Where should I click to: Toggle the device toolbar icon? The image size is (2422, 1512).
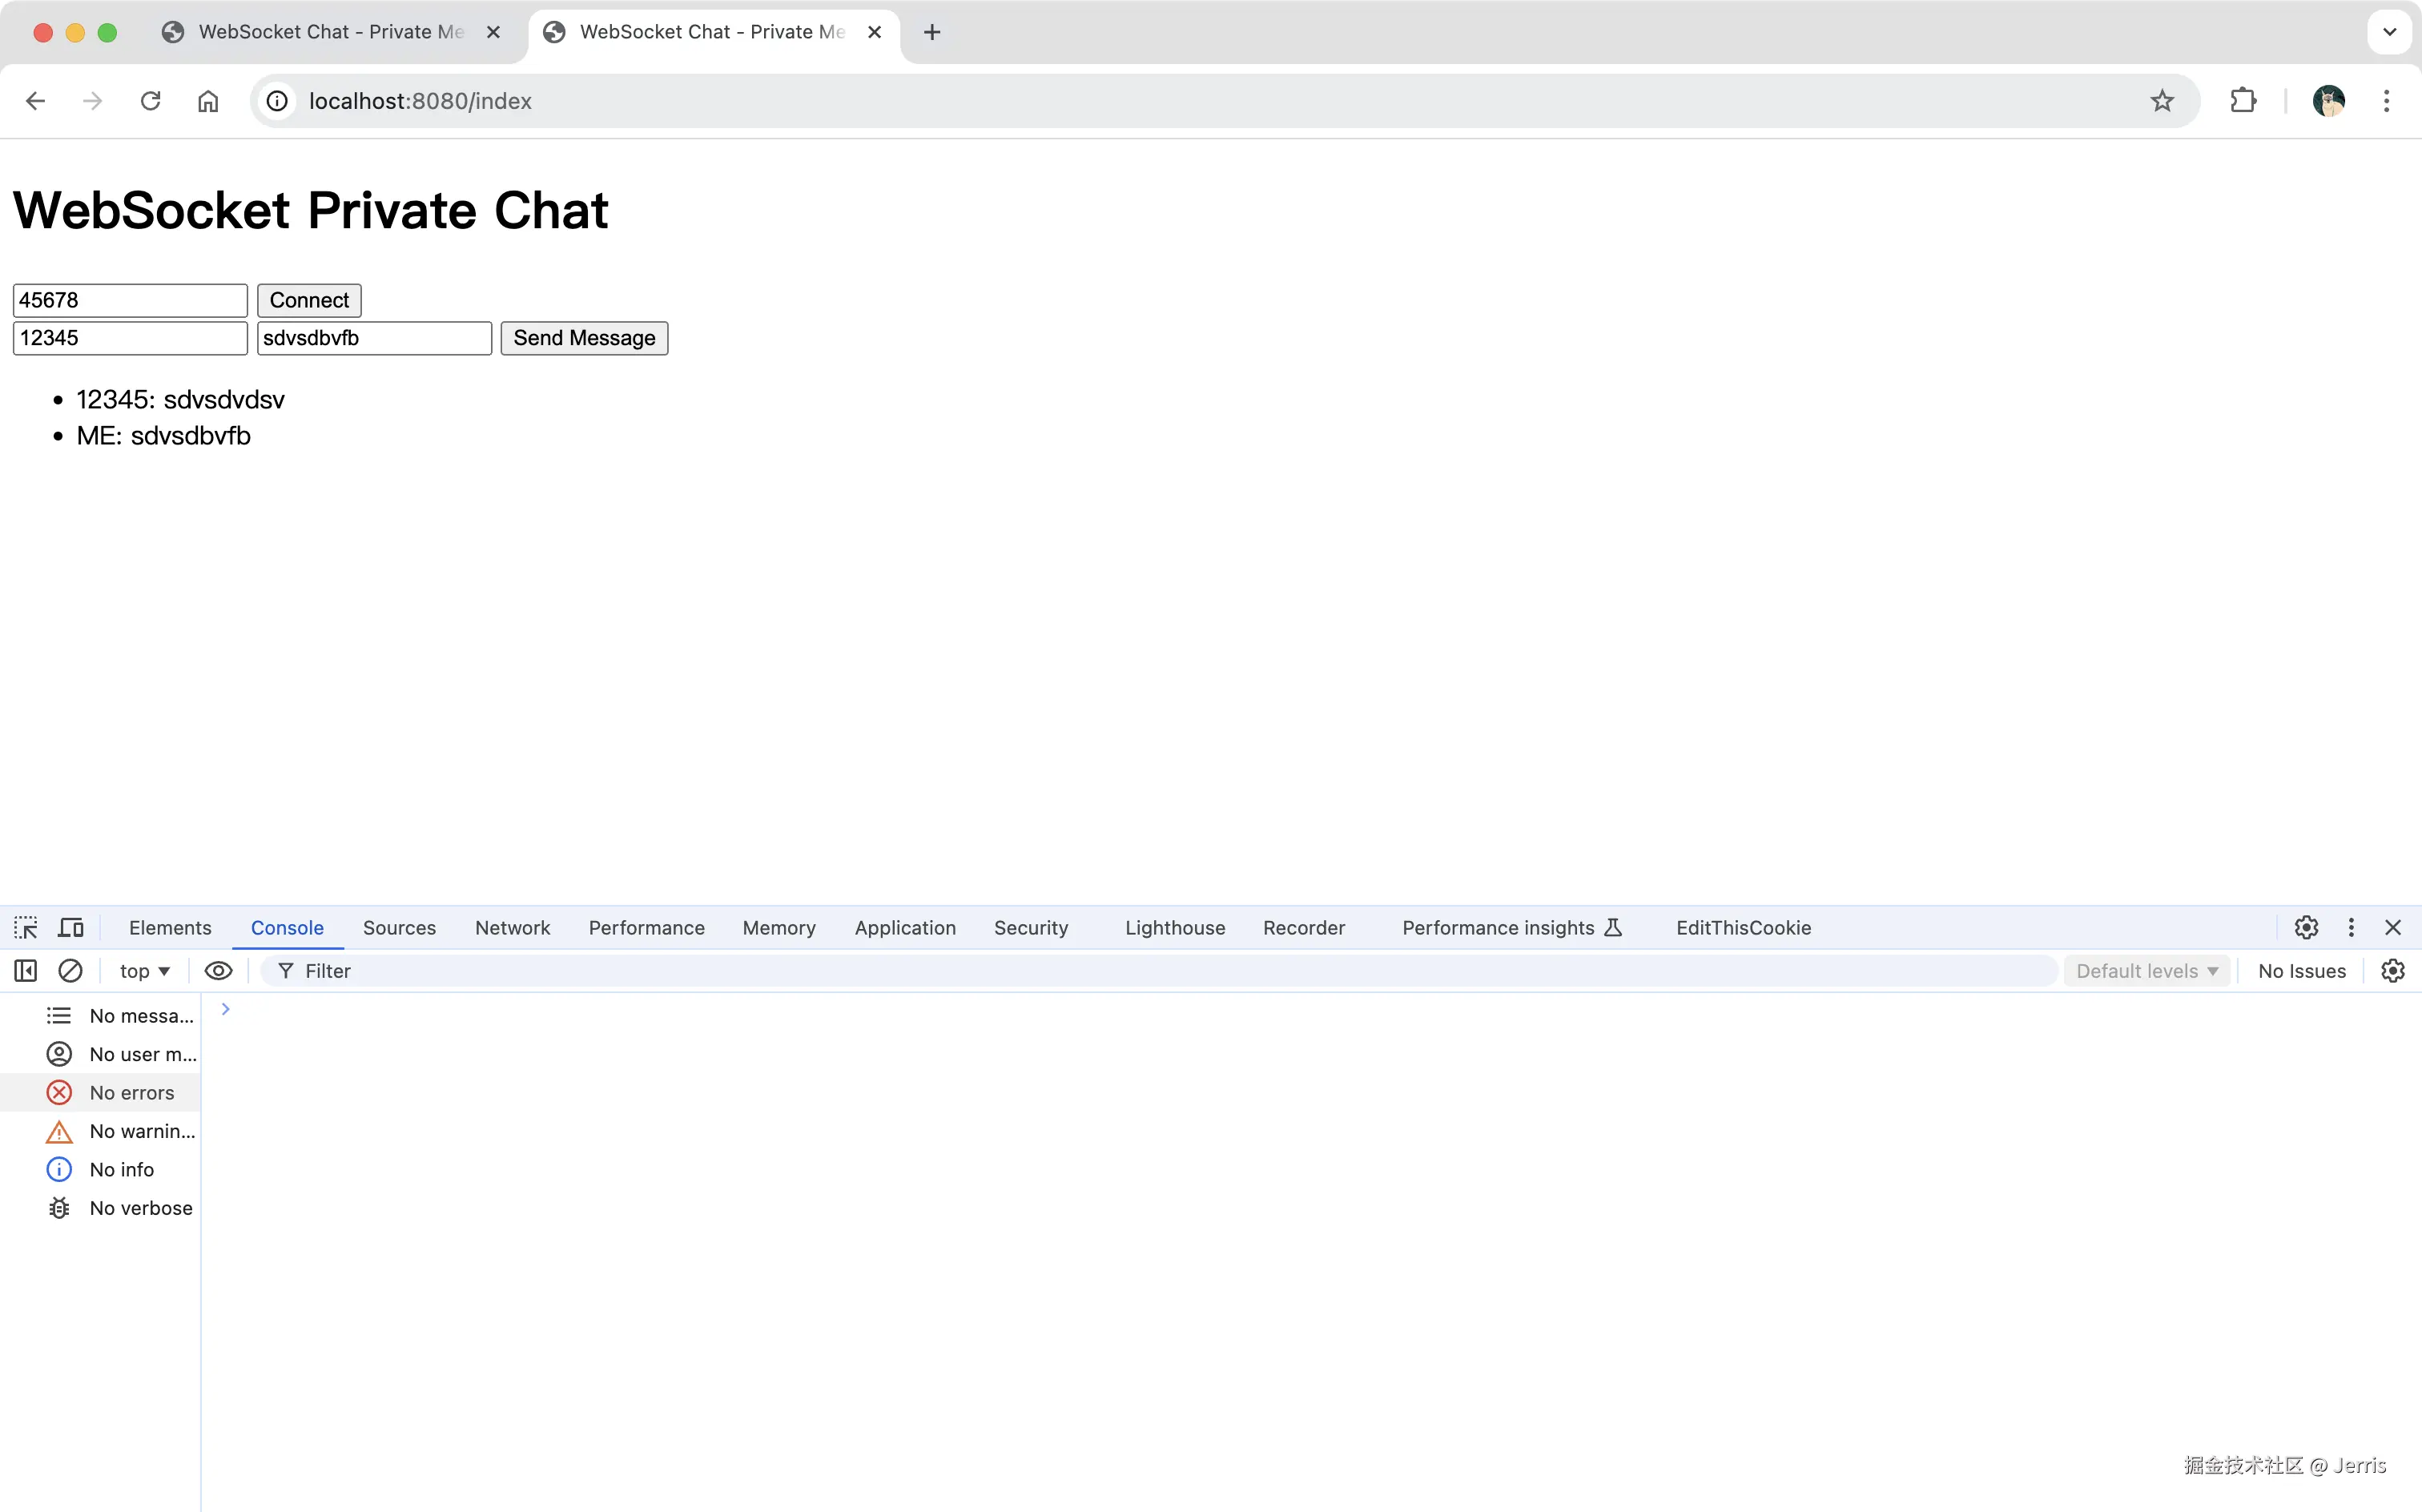click(70, 927)
